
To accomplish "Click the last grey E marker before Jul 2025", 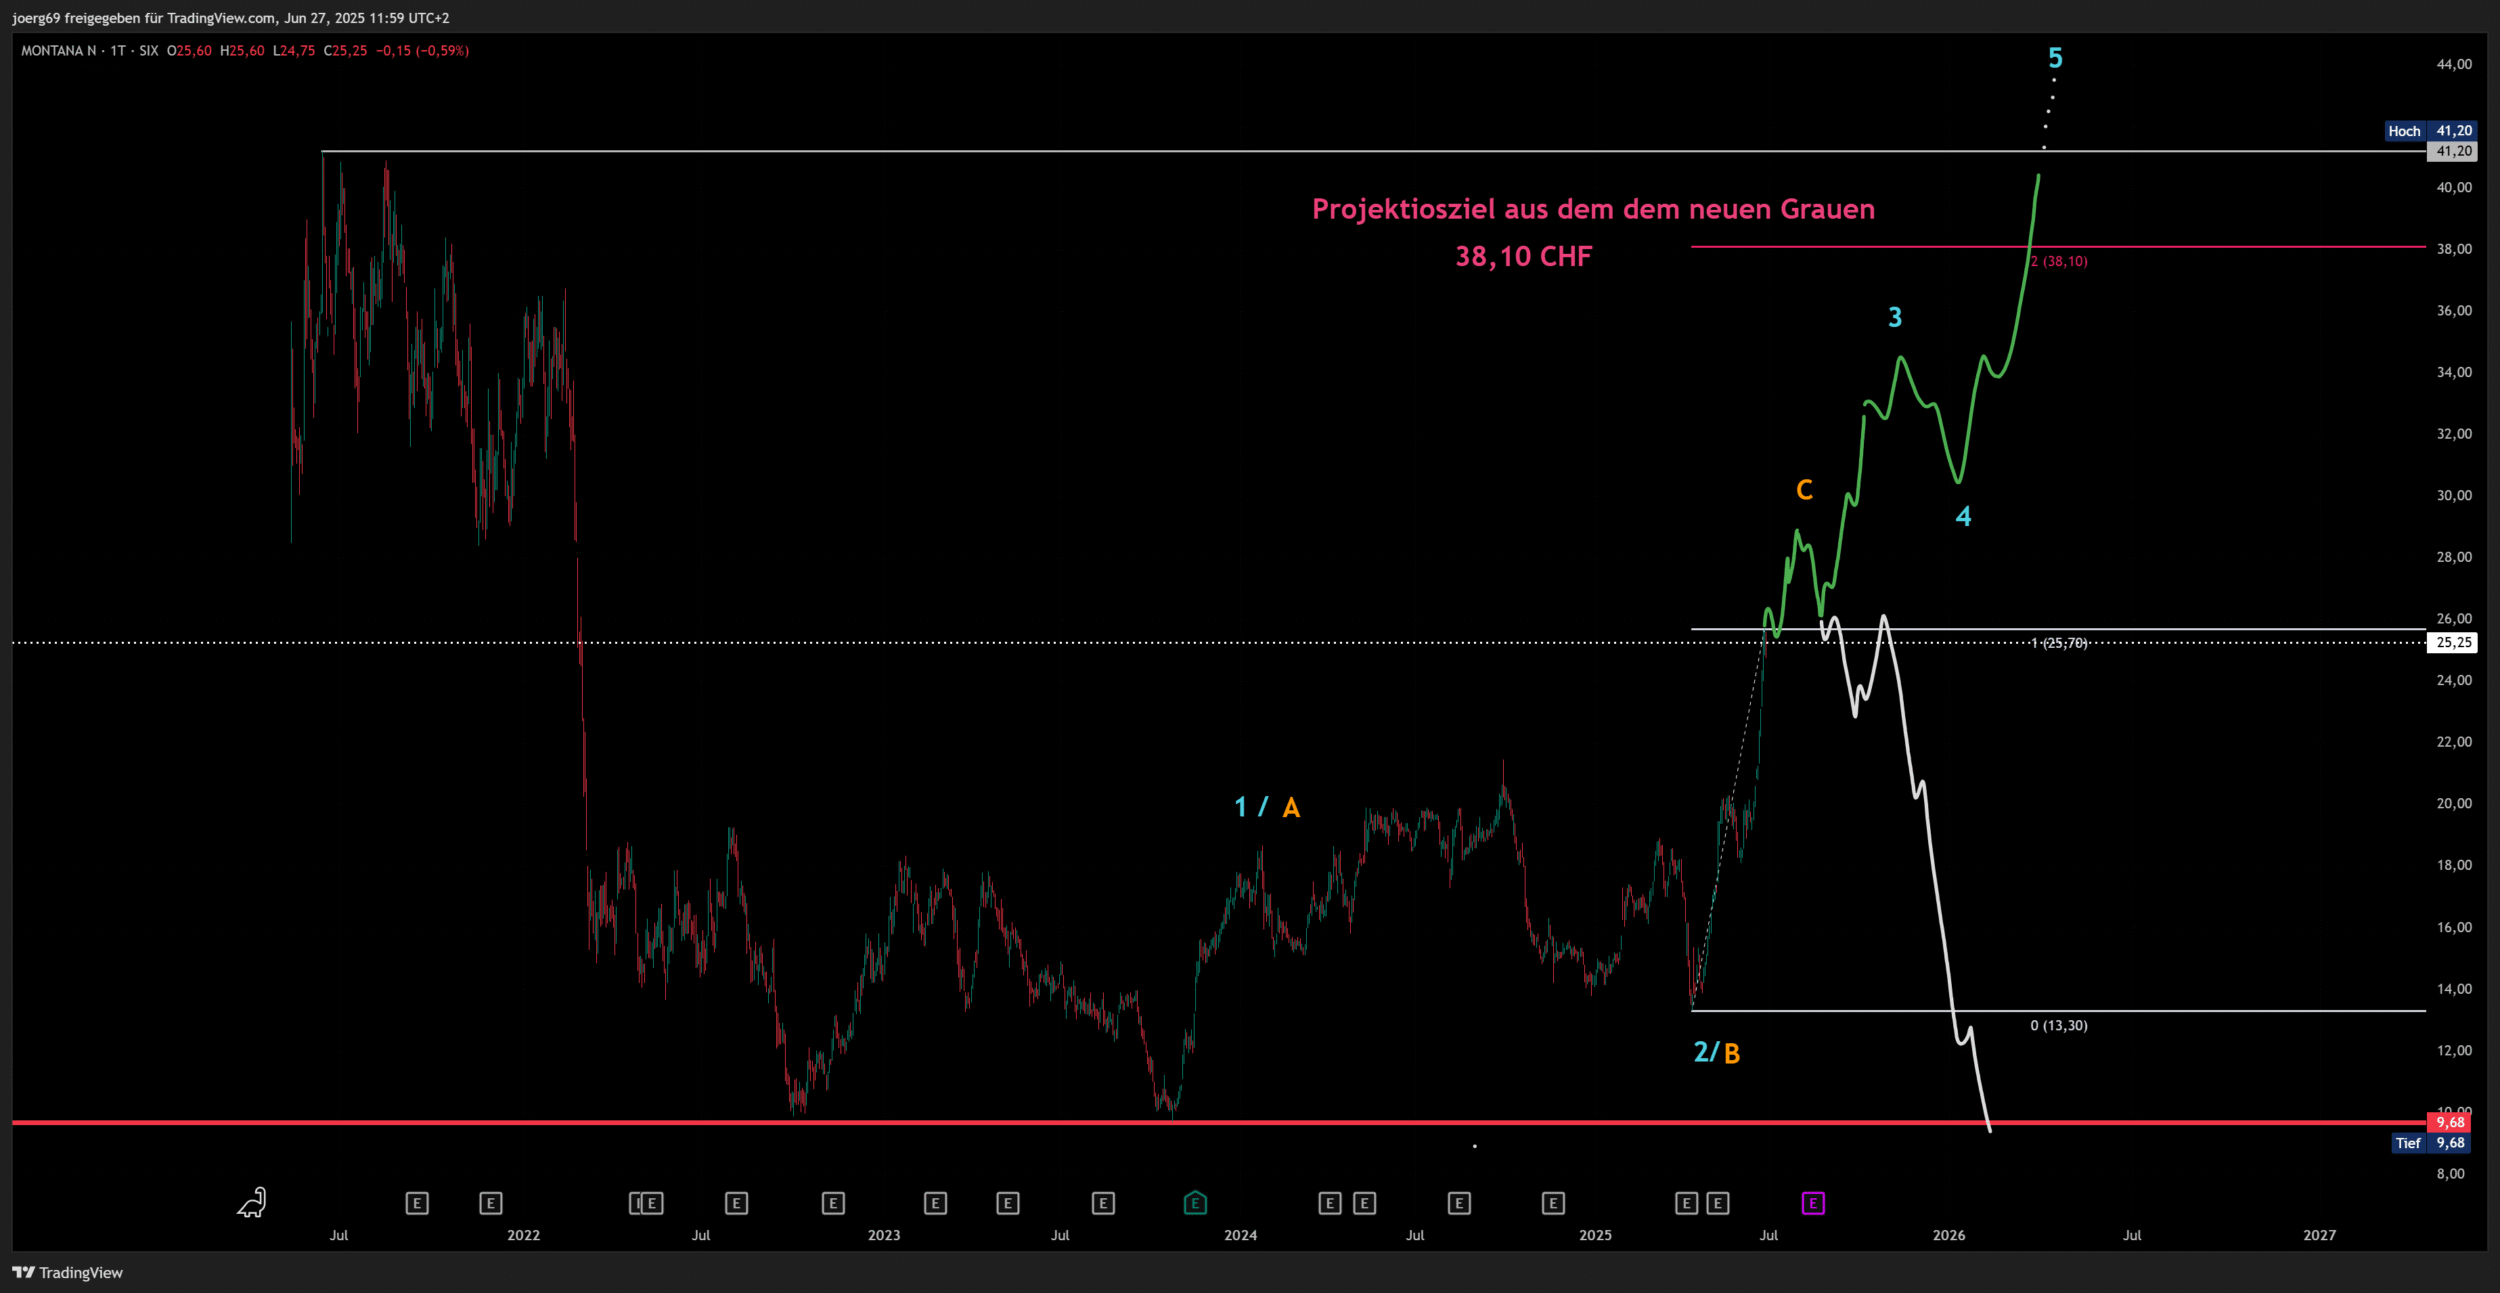I will point(1718,1203).
